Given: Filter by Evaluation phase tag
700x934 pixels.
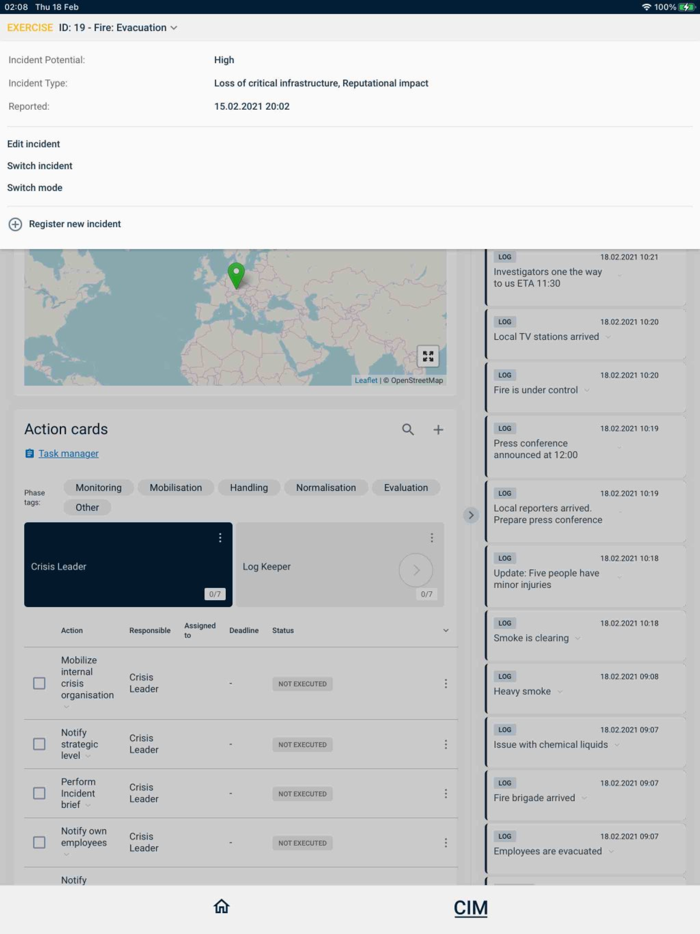Looking at the screenshot, I should point(406,487).
